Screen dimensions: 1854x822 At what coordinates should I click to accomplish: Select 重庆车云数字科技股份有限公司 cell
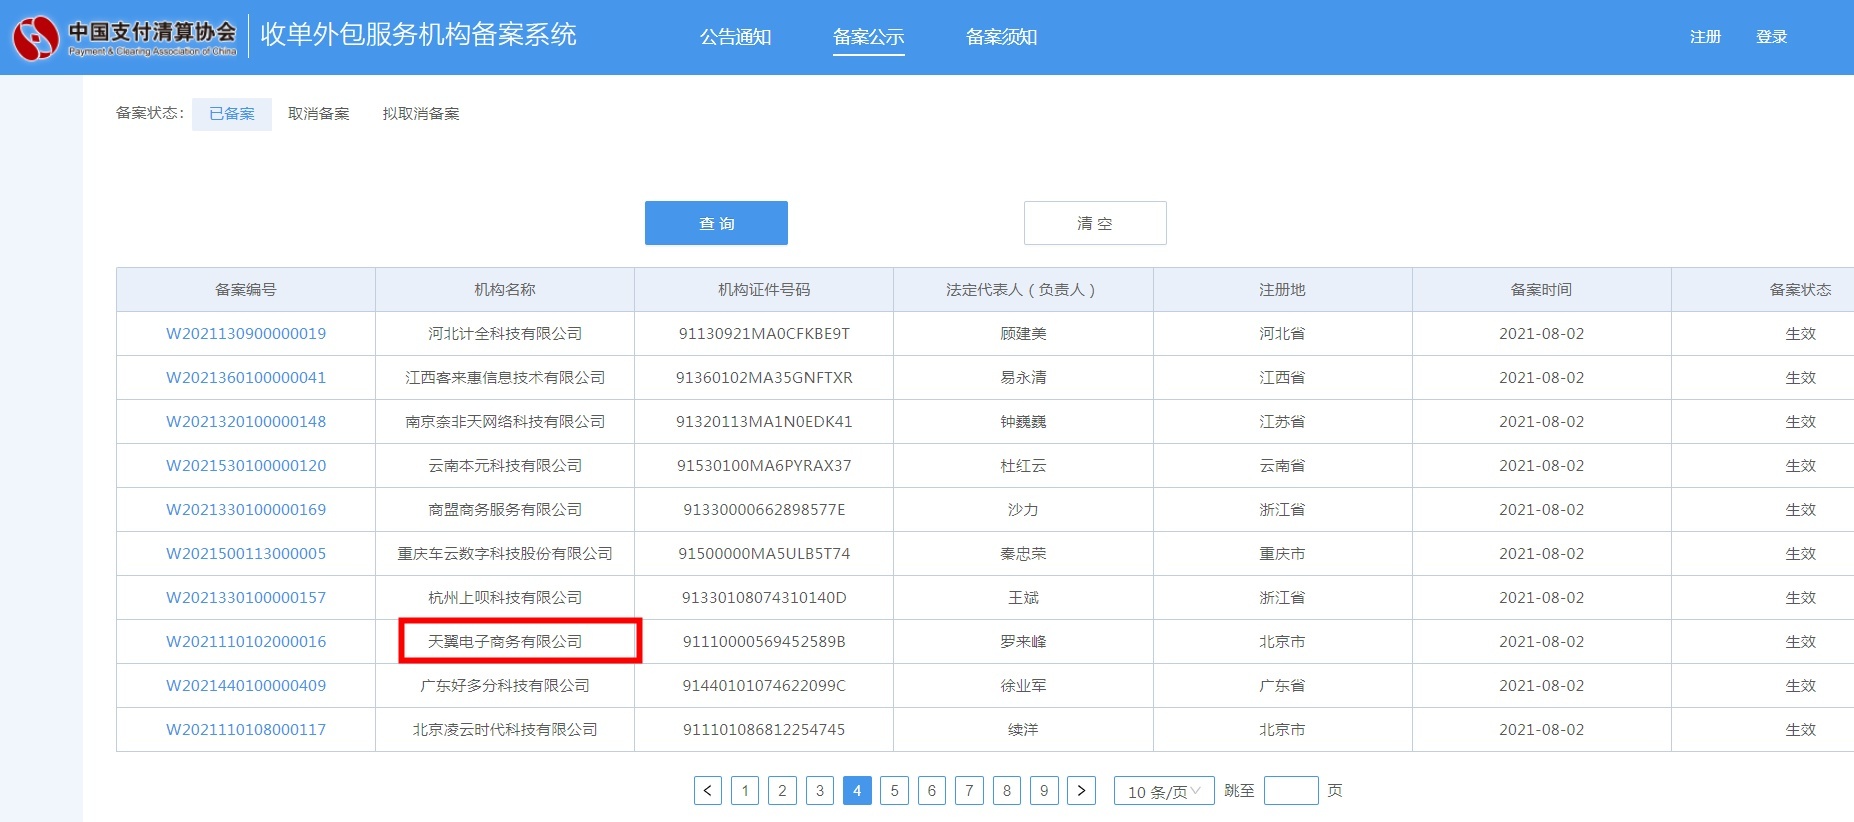click(505, 554)
